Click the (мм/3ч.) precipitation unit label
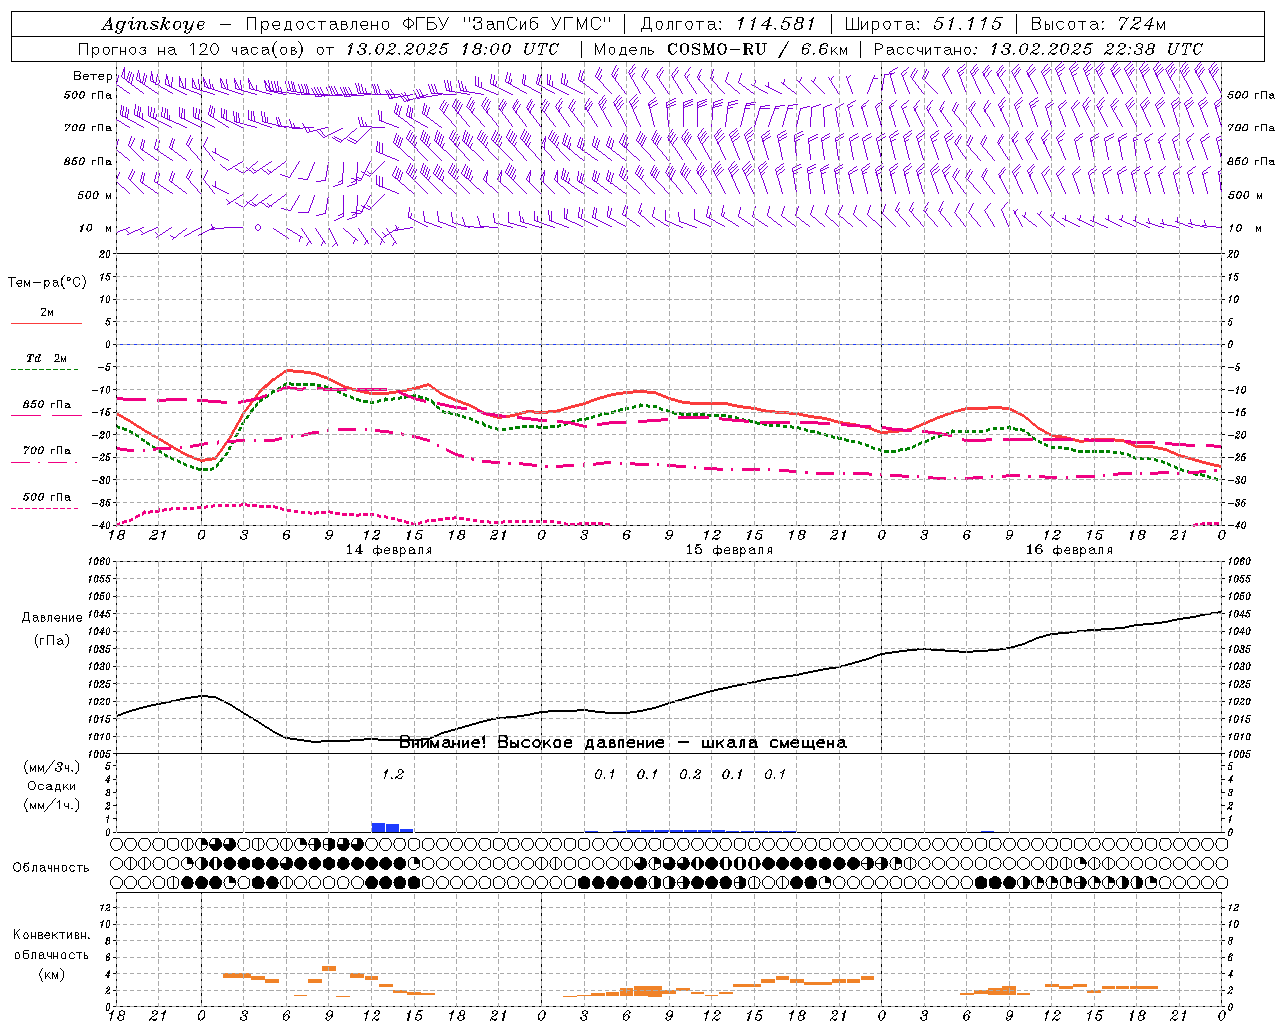The height and width of the screenshot is (1024, 1280). pyautogui.click(x=52, y=768)
